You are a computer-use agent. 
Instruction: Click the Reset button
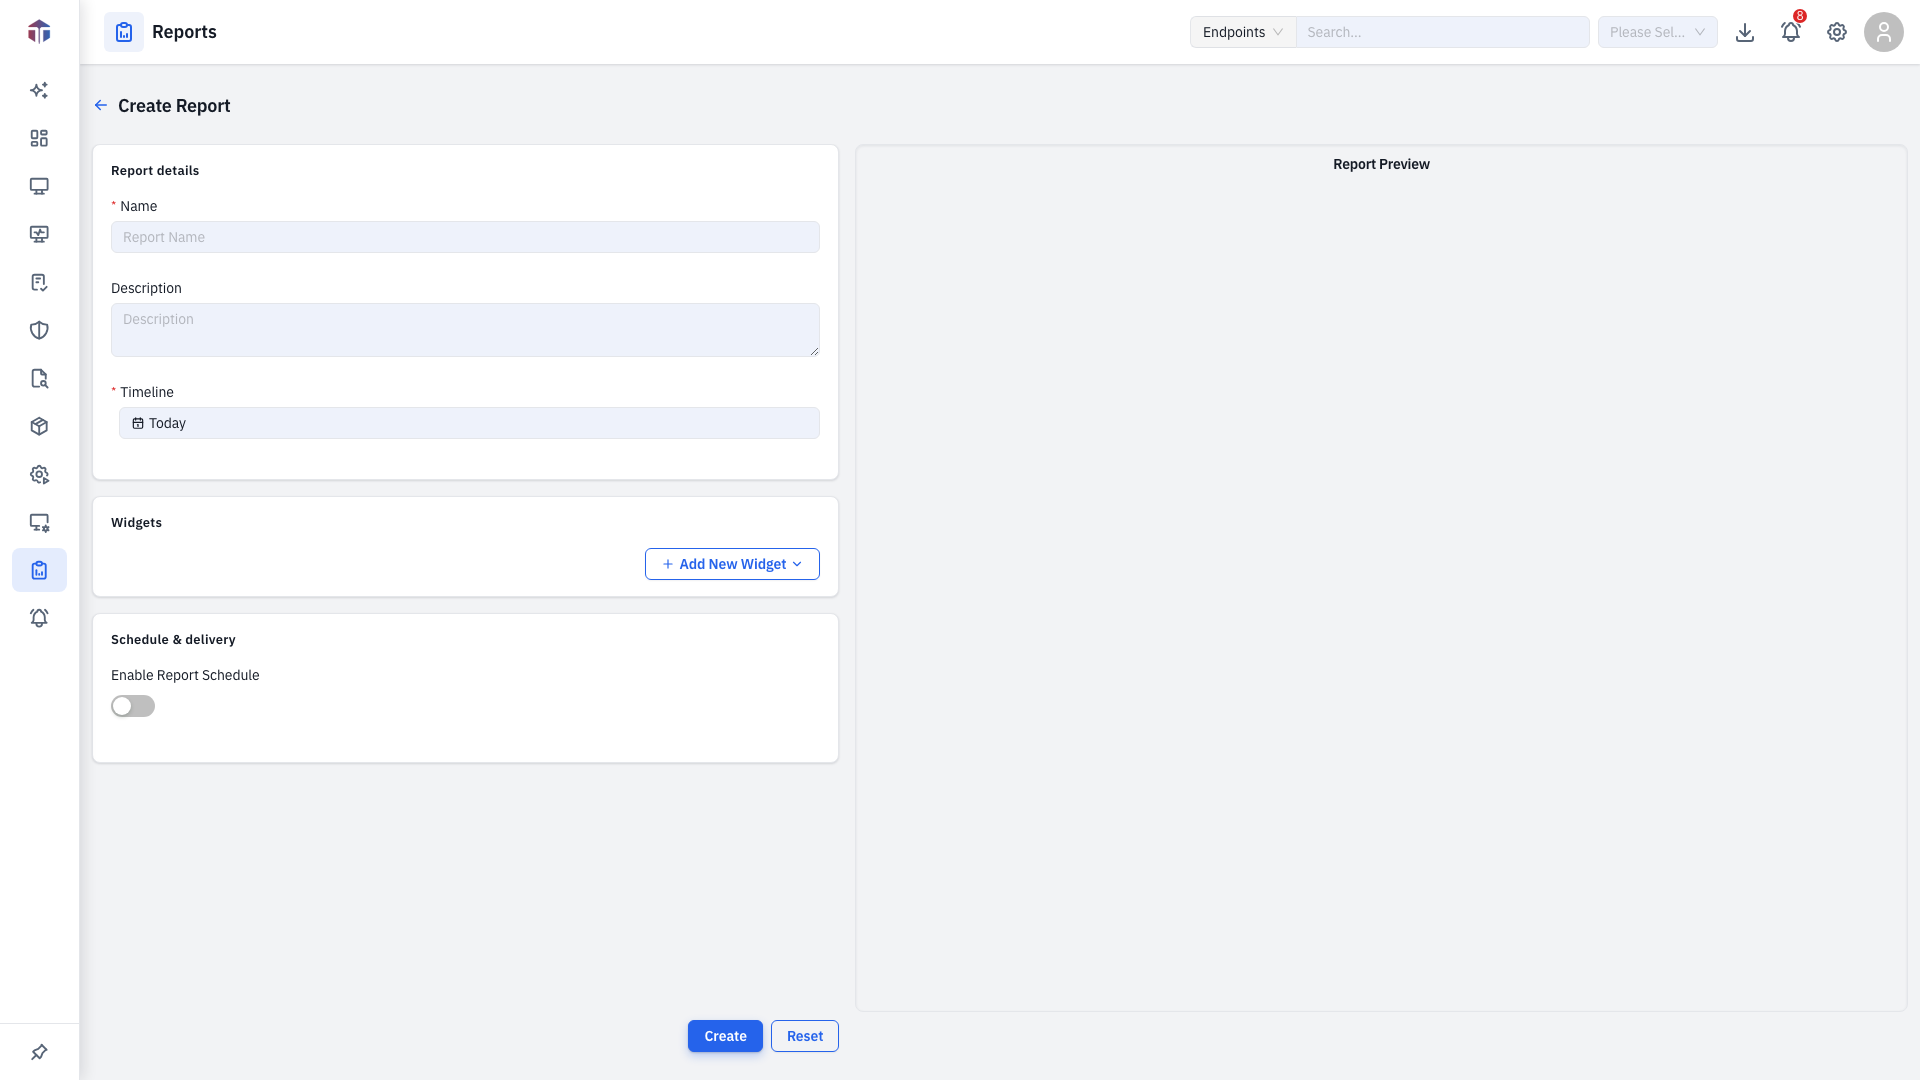tap(805, 1036)
